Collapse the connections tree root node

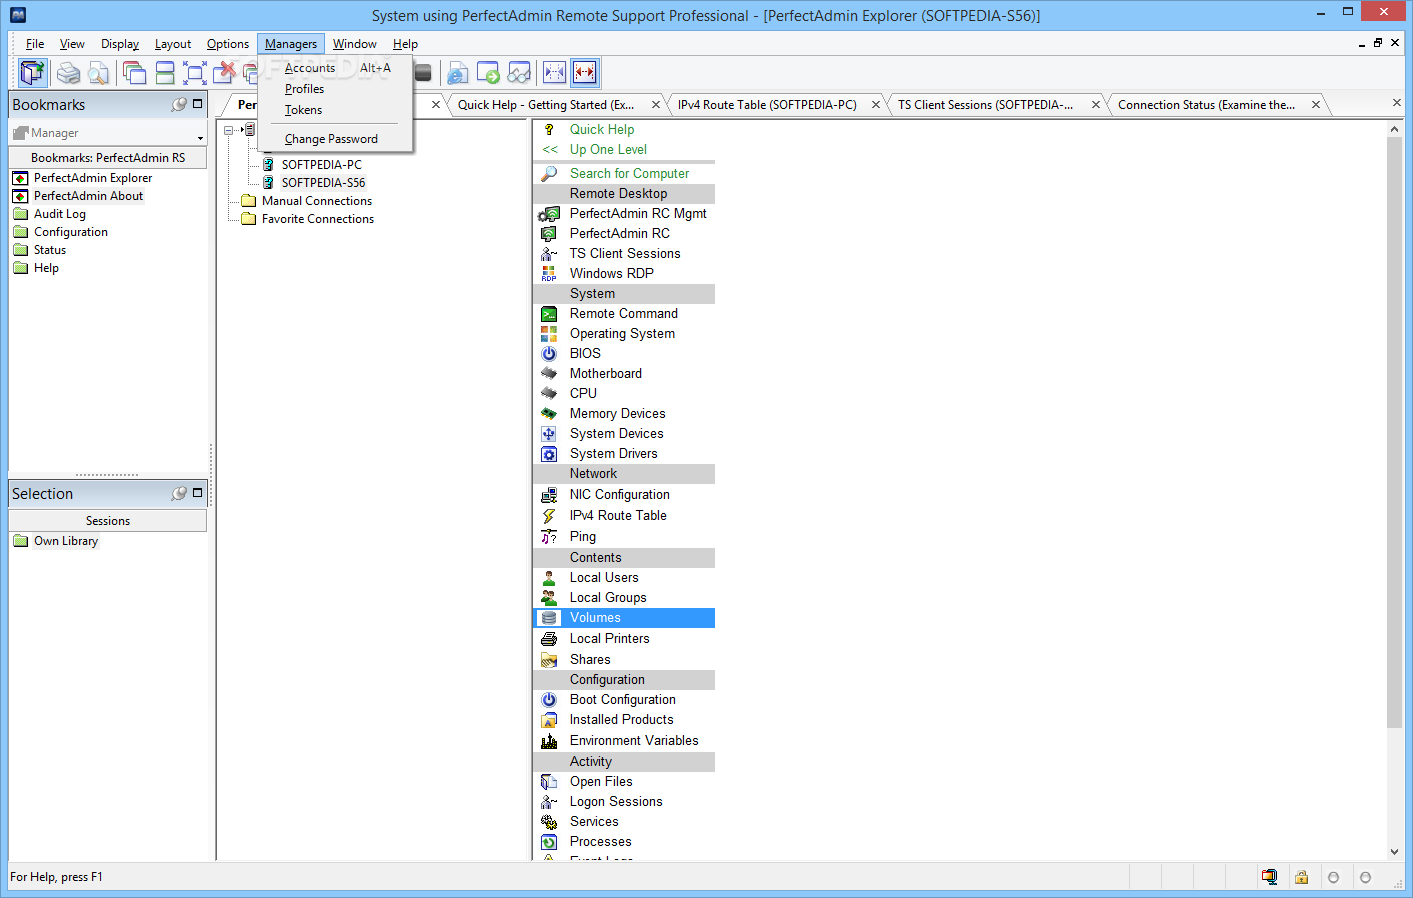click(229, 130)
